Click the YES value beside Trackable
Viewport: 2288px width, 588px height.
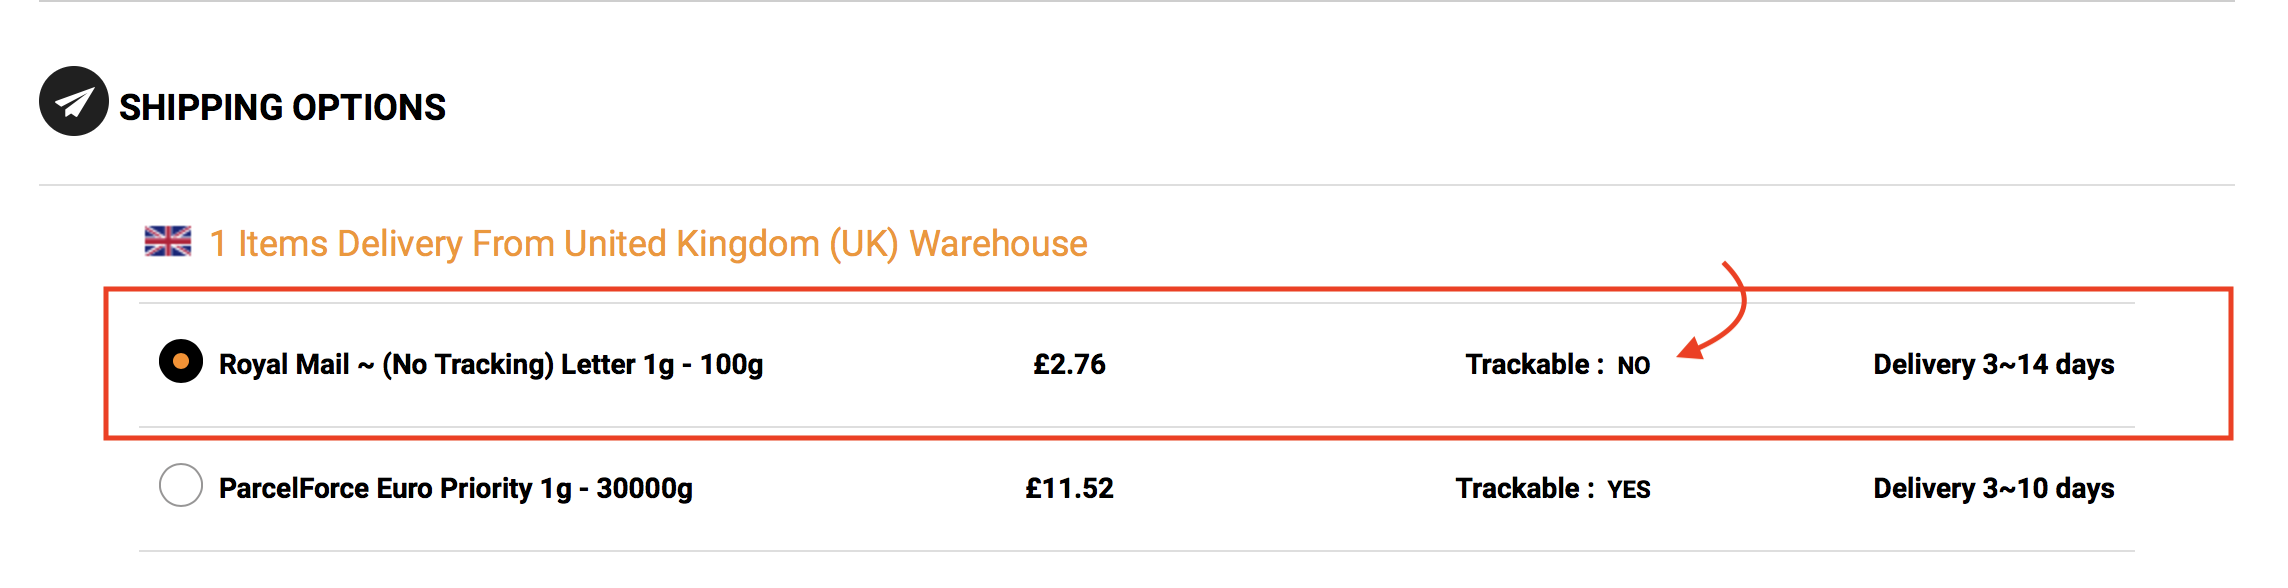point(1629,490)
